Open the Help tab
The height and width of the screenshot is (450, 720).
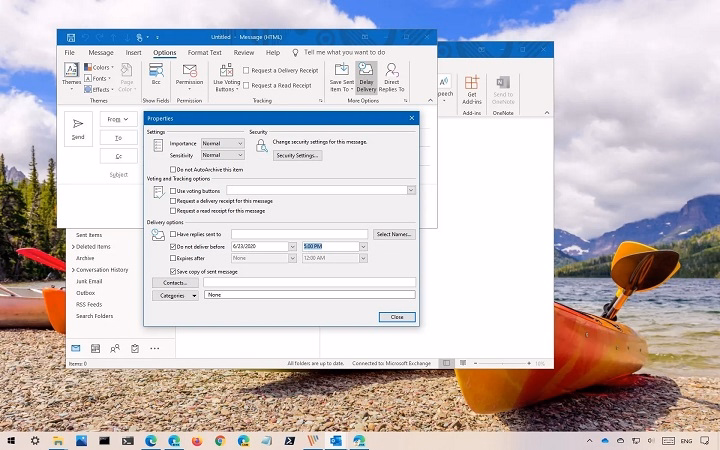(x=273, y=52)
